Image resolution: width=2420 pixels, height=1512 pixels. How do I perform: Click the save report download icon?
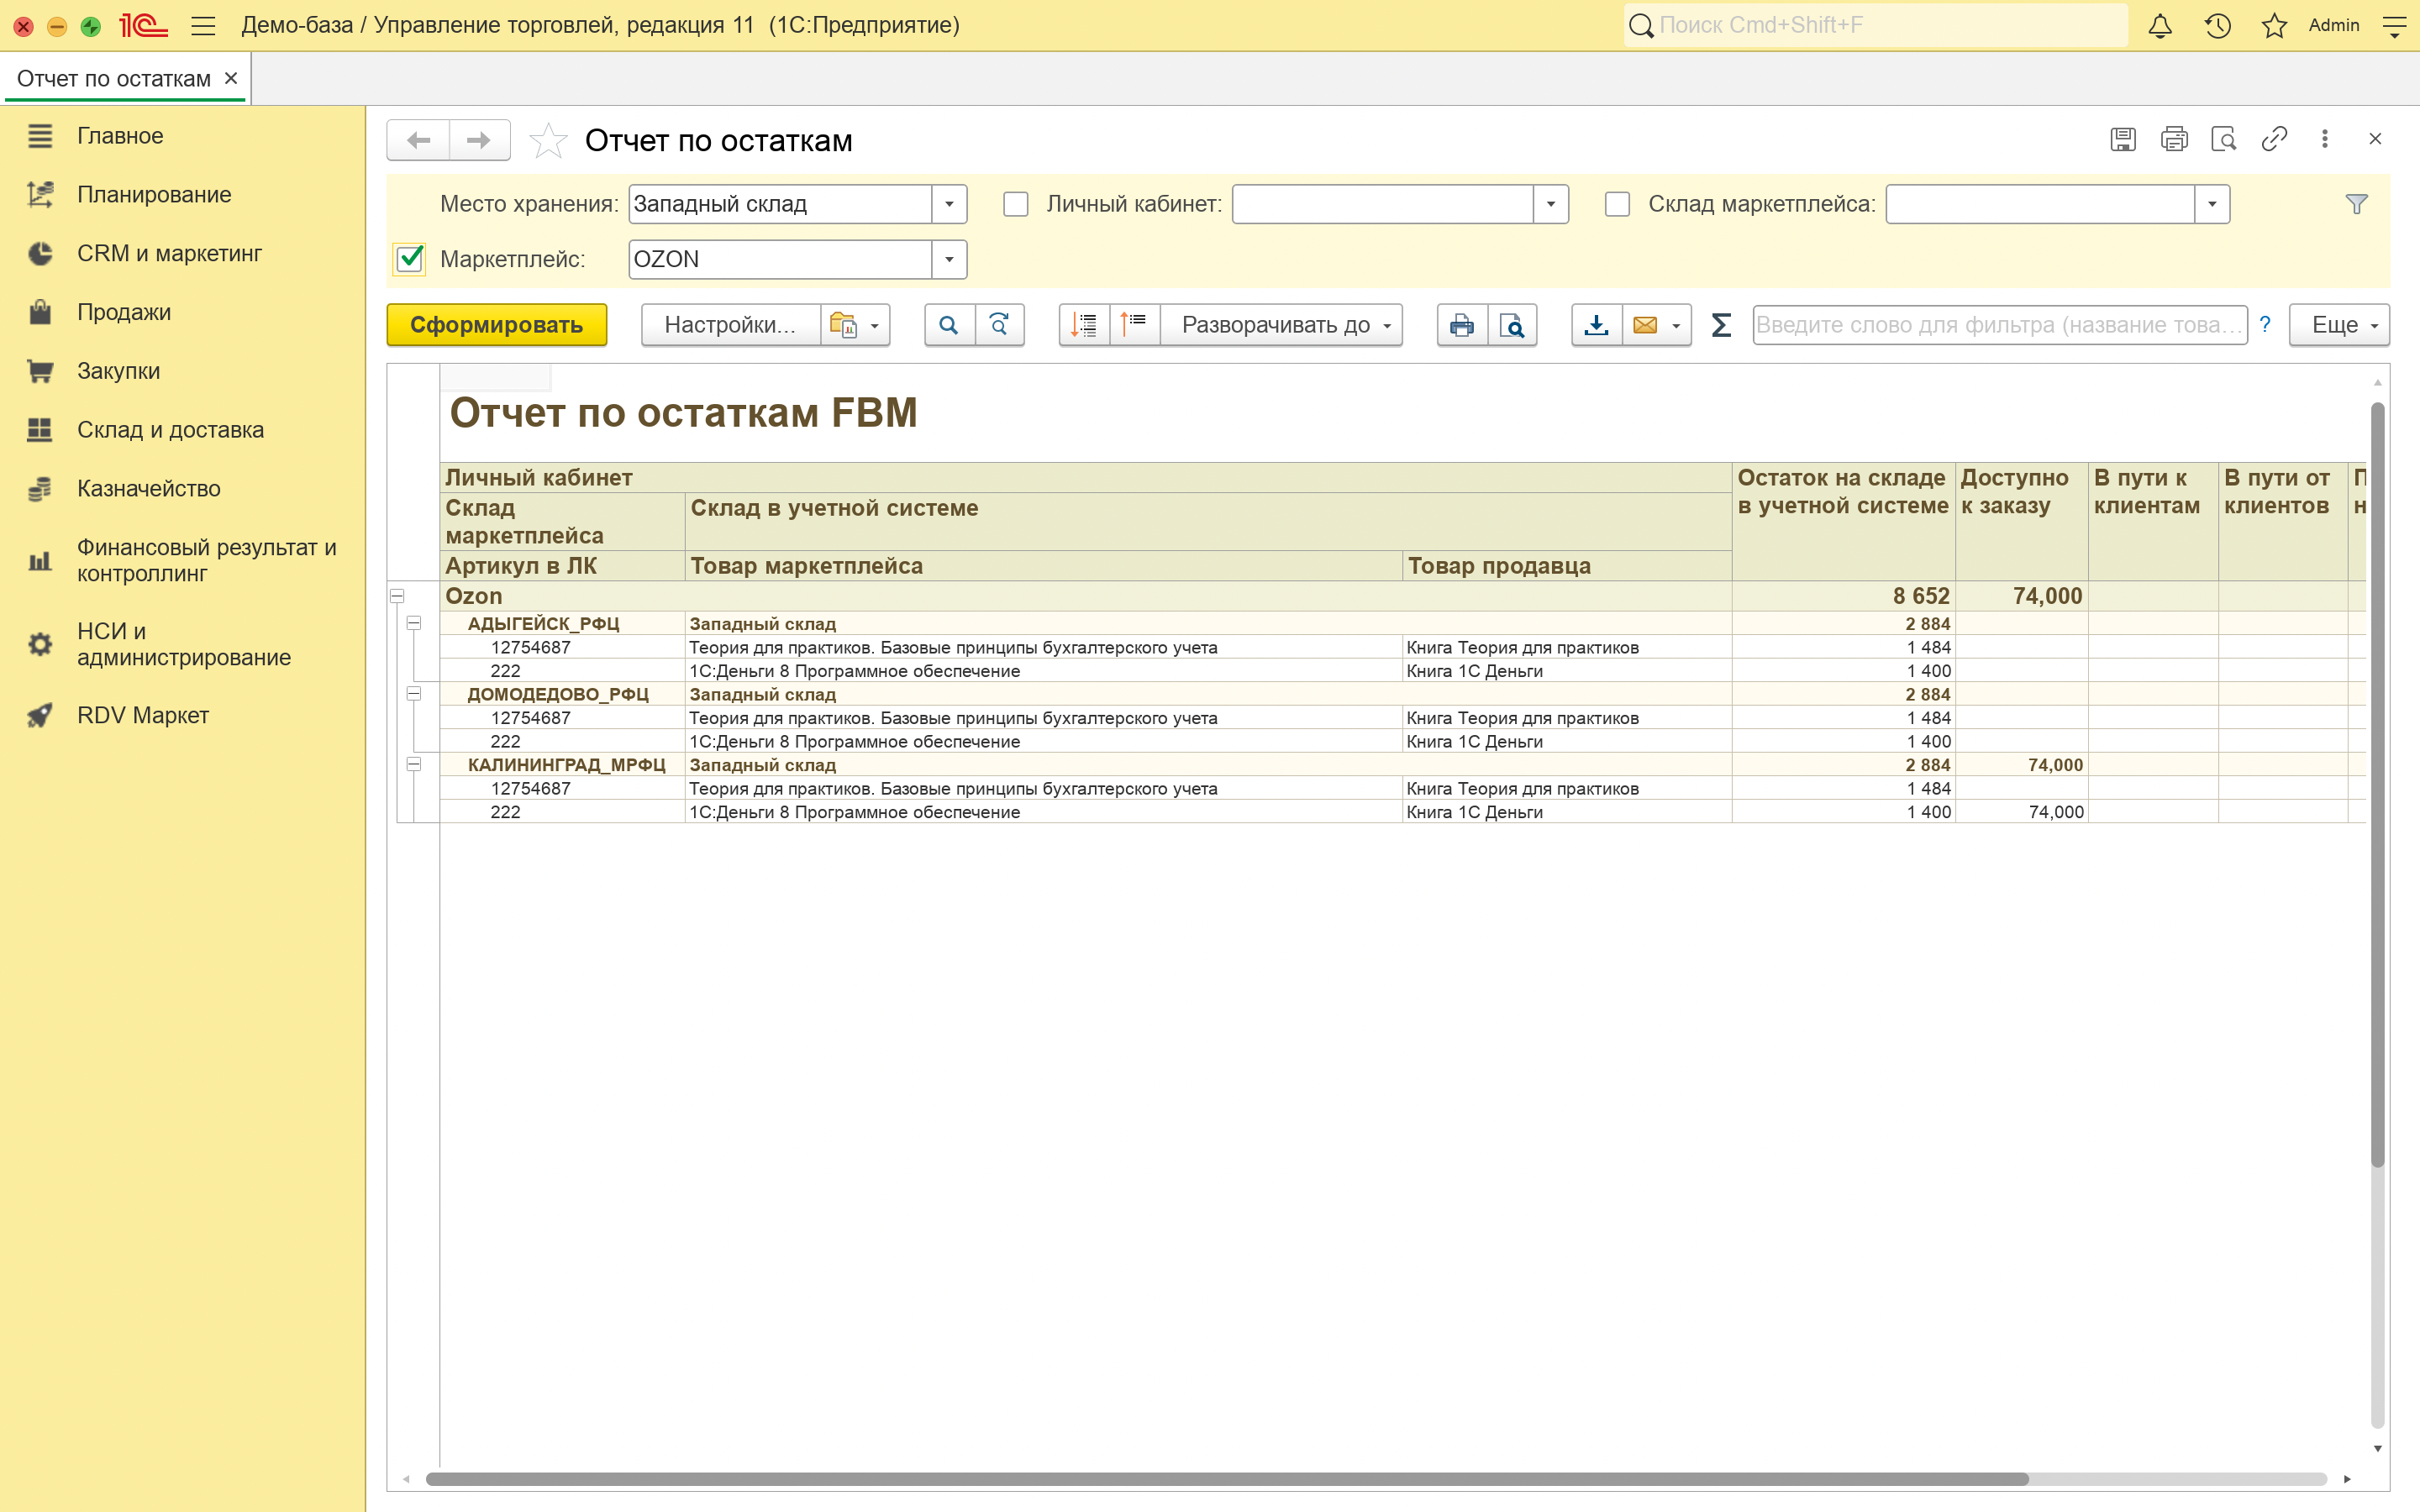pos(1596,325)
